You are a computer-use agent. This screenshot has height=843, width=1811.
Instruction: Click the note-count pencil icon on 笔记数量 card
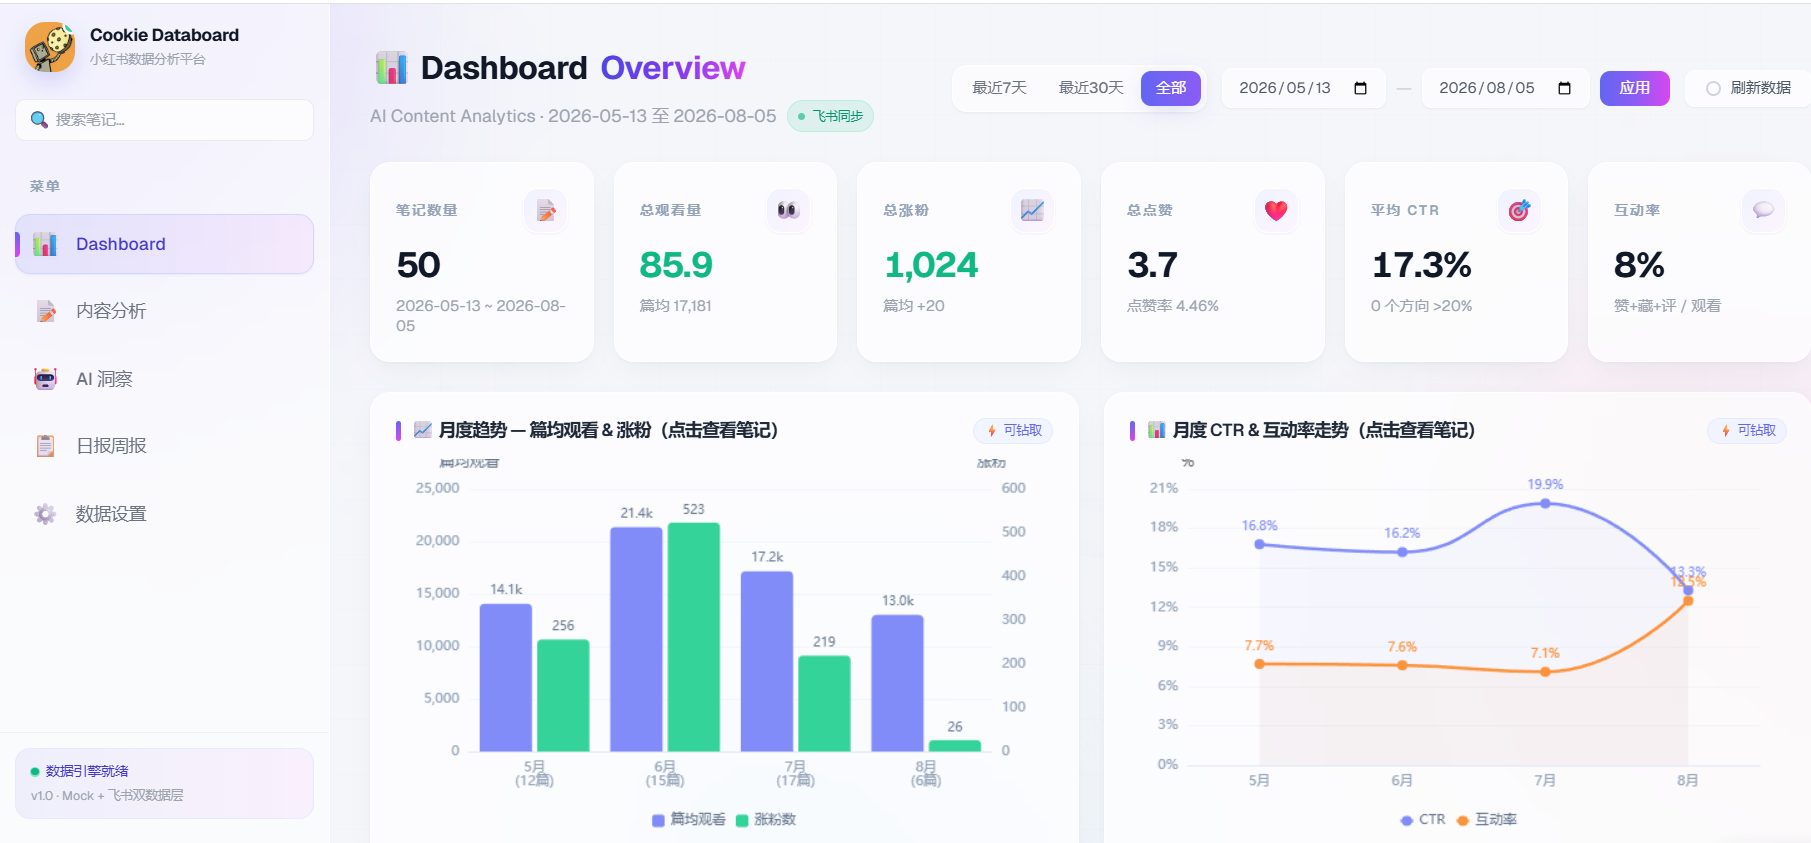[546, 210]
